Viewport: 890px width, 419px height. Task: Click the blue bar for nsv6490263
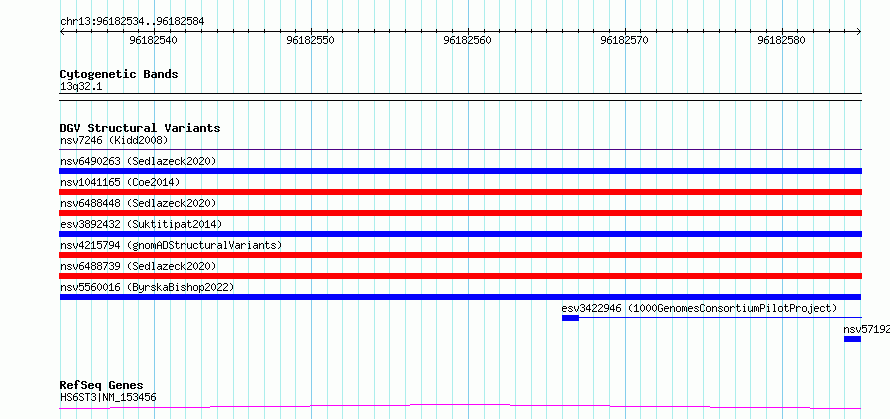(x=461, y=171)
